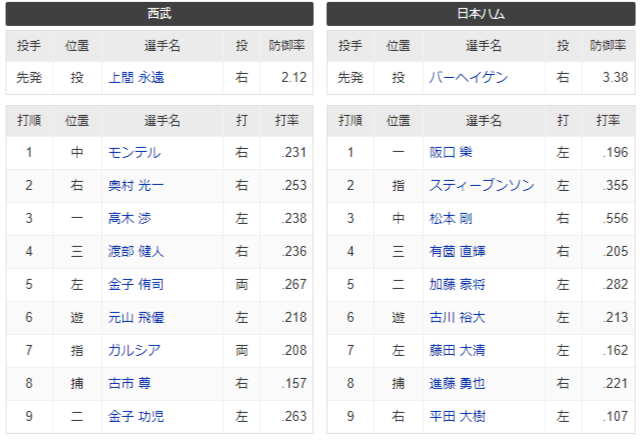
Task: Click the モンテル player name
Action: [x=134, y=153]
